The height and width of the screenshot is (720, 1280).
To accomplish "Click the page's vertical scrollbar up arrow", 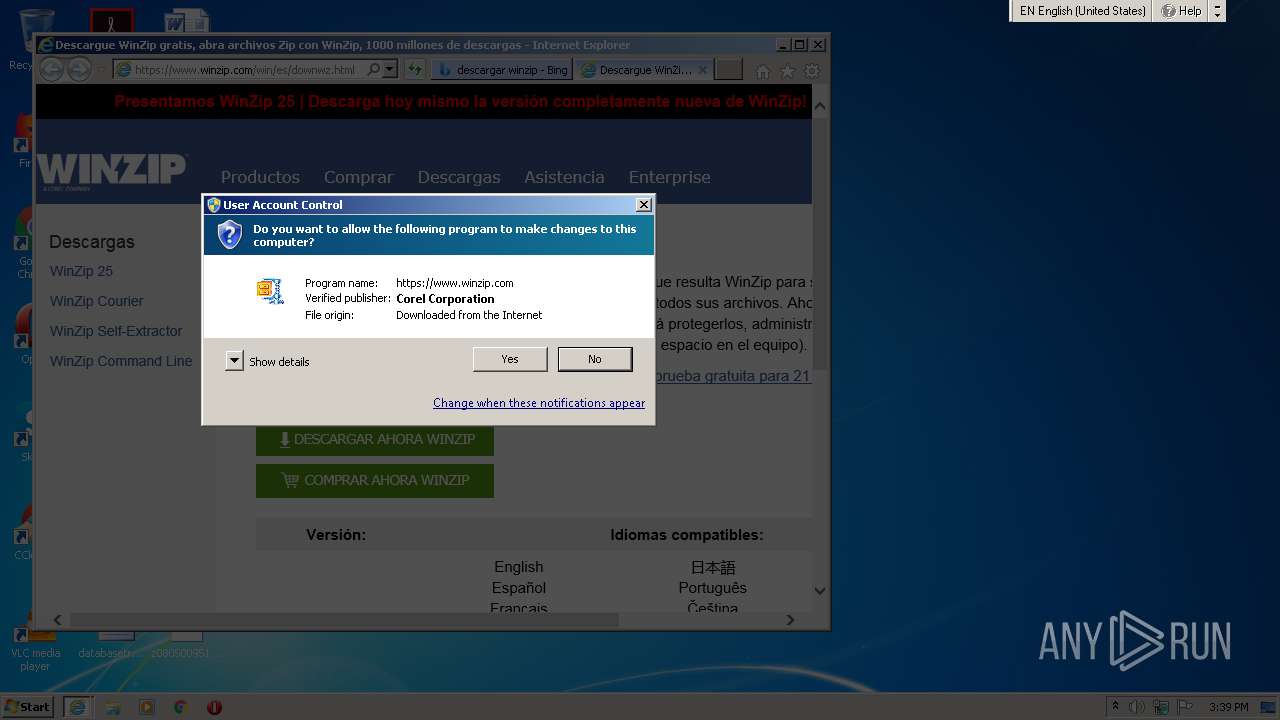I will coord(820,105).
